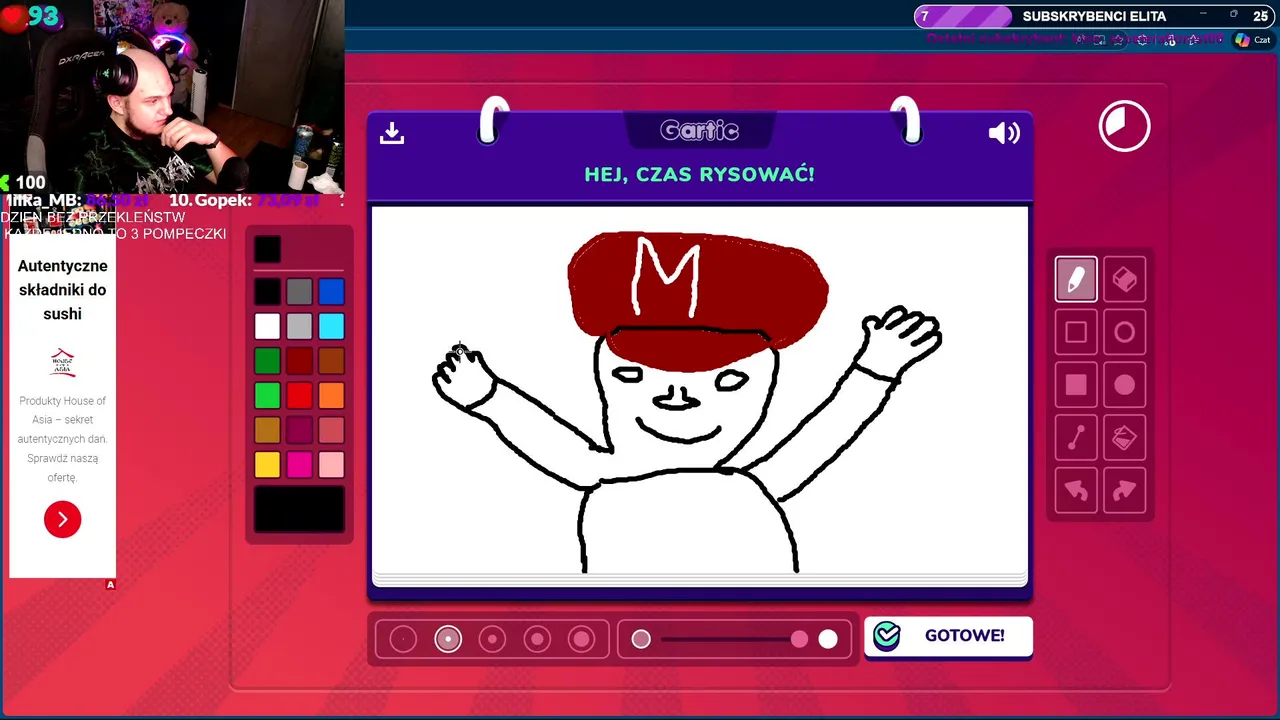Image resolution: width=1280 pixels, height=720 pixels.
Task: Select the brown color swatch
Action: (331, 361)
